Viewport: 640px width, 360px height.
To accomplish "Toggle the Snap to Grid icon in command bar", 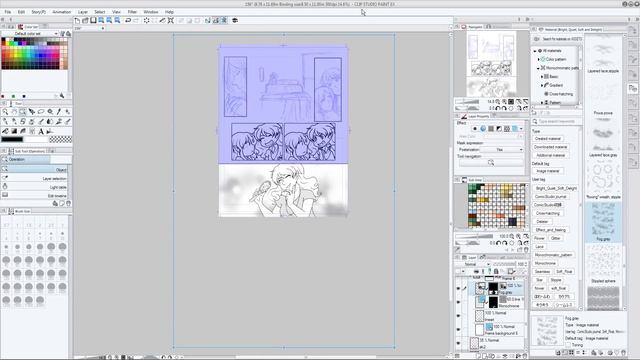I will pos(224,20).
